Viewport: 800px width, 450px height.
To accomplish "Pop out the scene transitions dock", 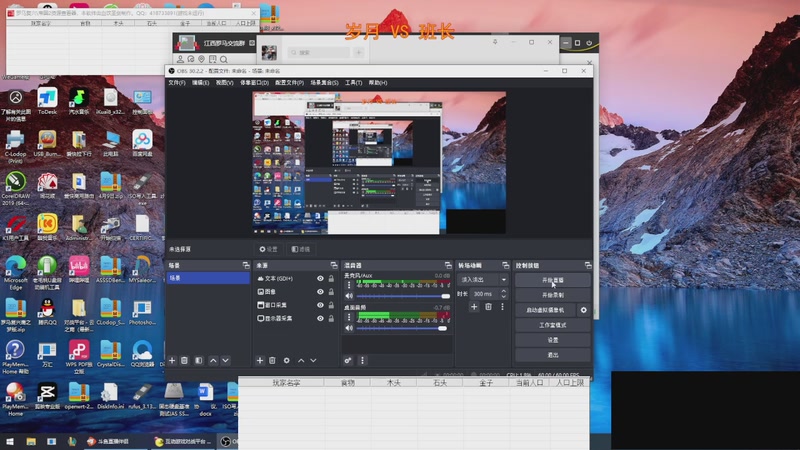I will click(x=506, y=265).
